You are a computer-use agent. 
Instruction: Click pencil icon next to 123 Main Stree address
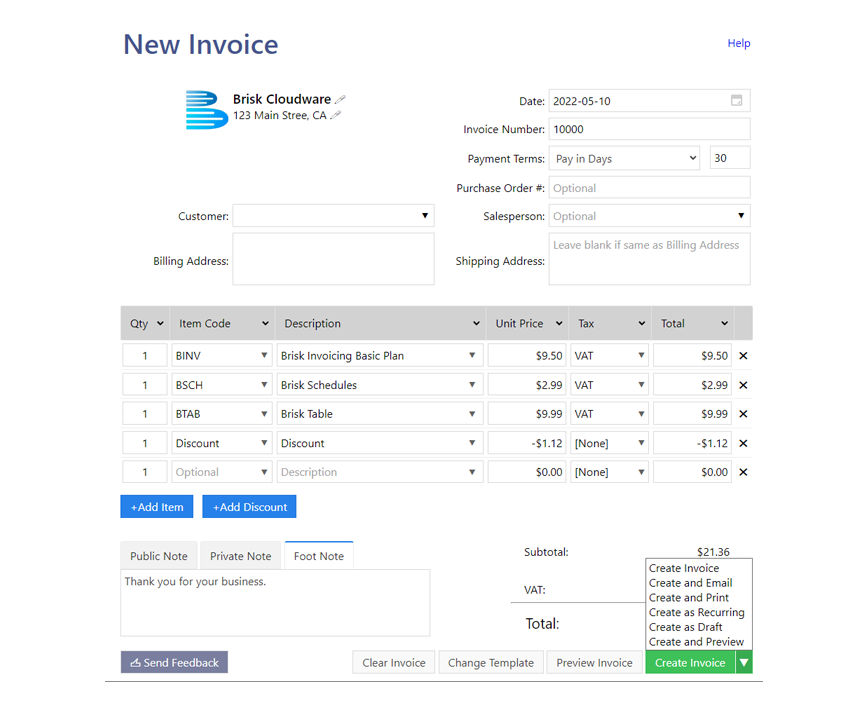point(336,115)
